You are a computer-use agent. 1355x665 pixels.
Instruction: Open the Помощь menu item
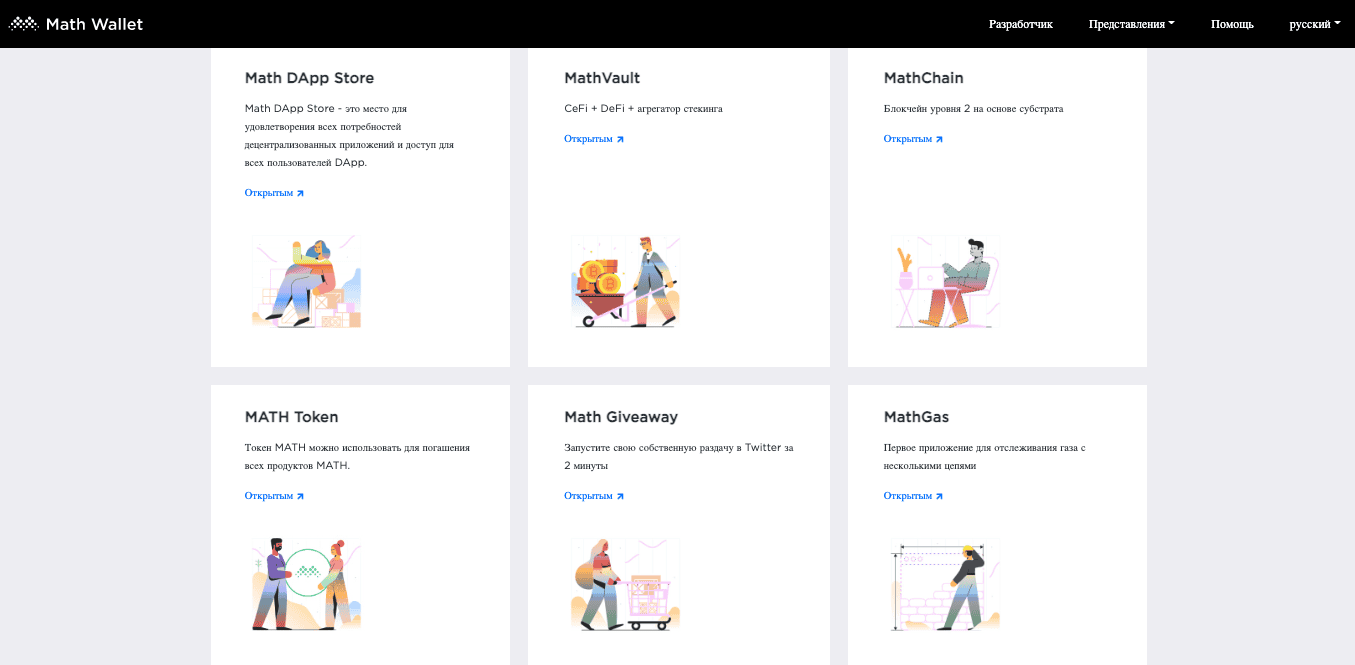(x=1232, y=24)
